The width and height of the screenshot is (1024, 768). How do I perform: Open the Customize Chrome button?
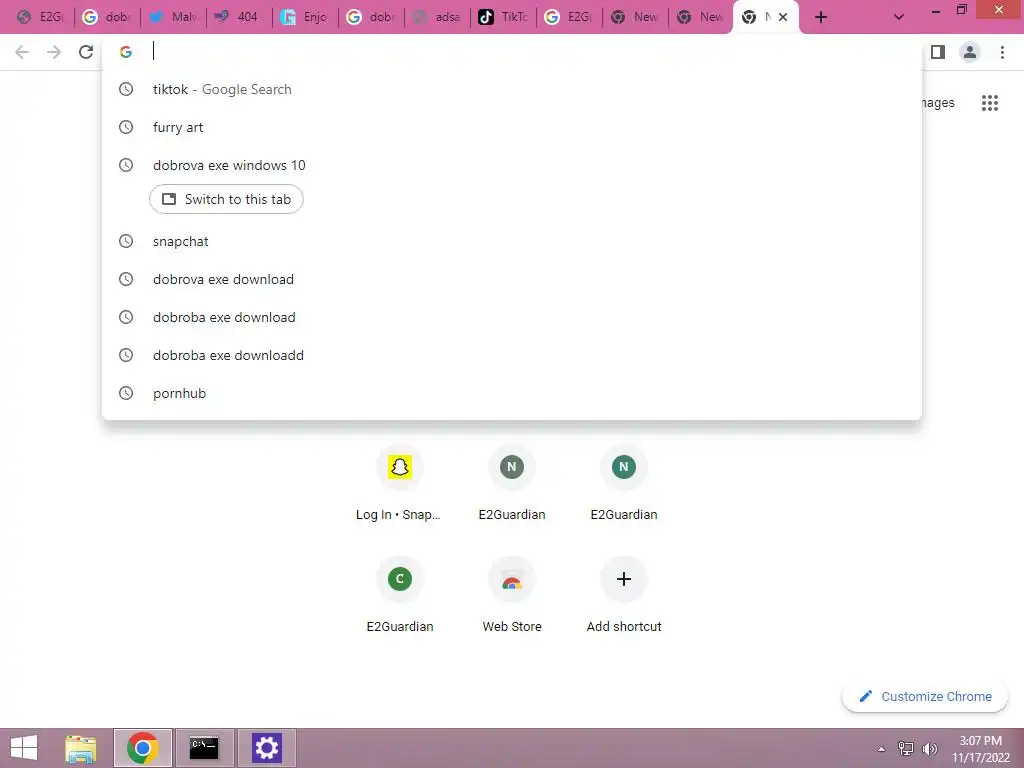(925, 697)
